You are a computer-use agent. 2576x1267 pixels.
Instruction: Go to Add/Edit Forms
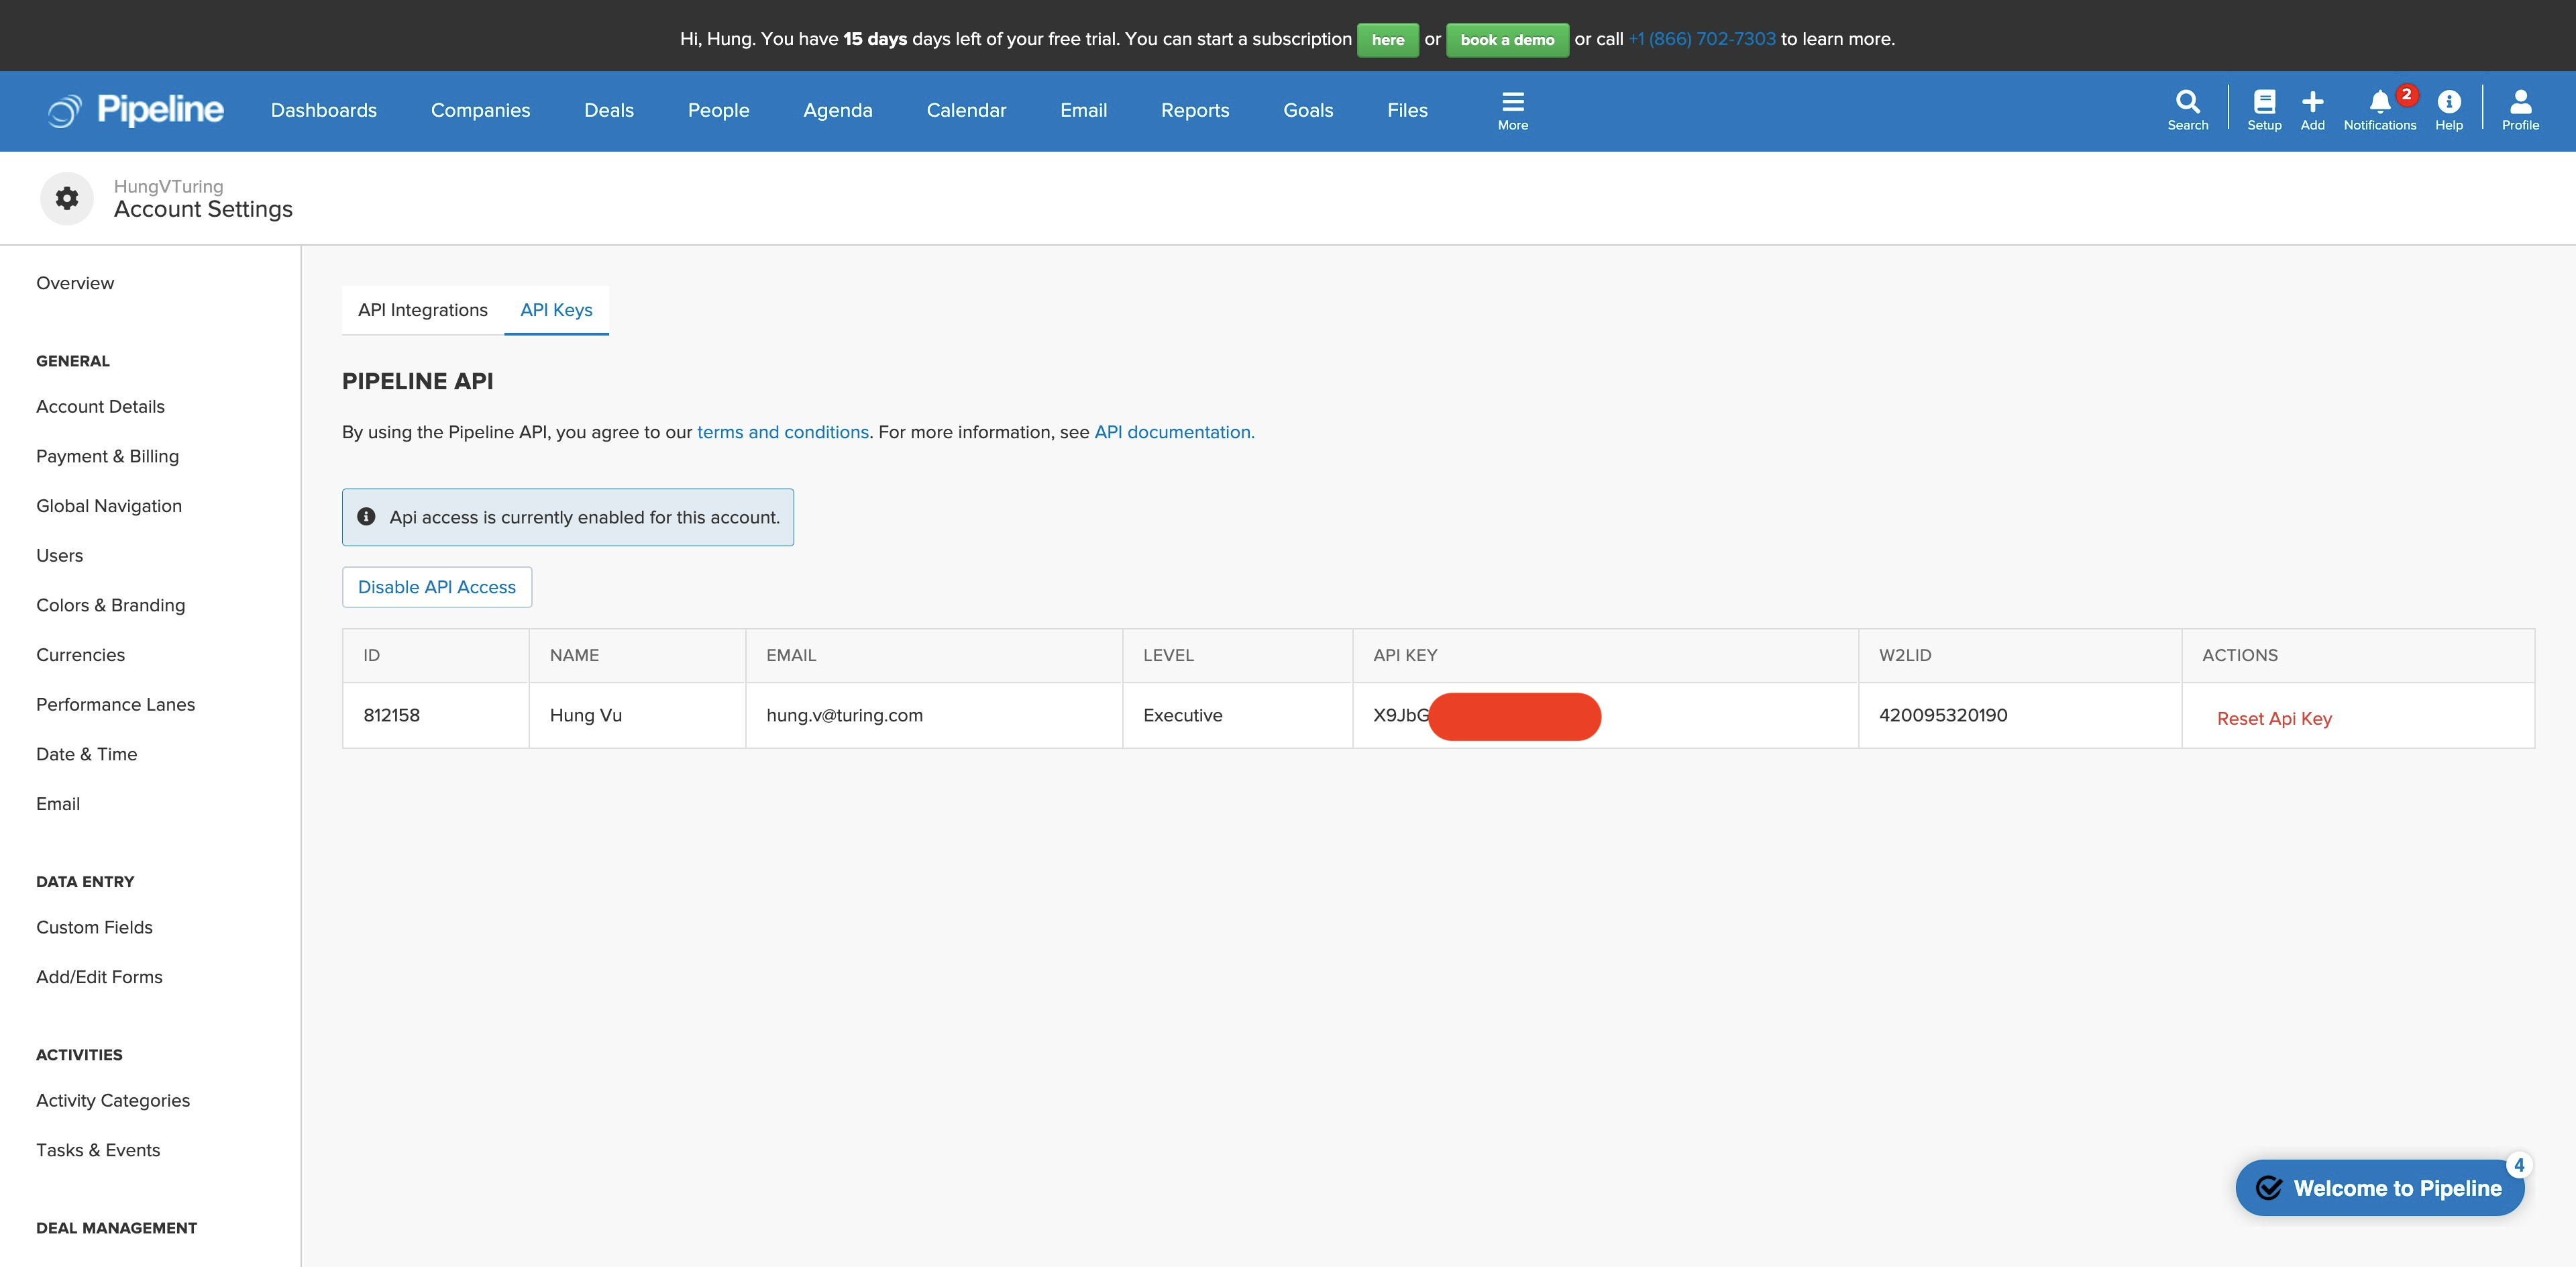point(99,978)
